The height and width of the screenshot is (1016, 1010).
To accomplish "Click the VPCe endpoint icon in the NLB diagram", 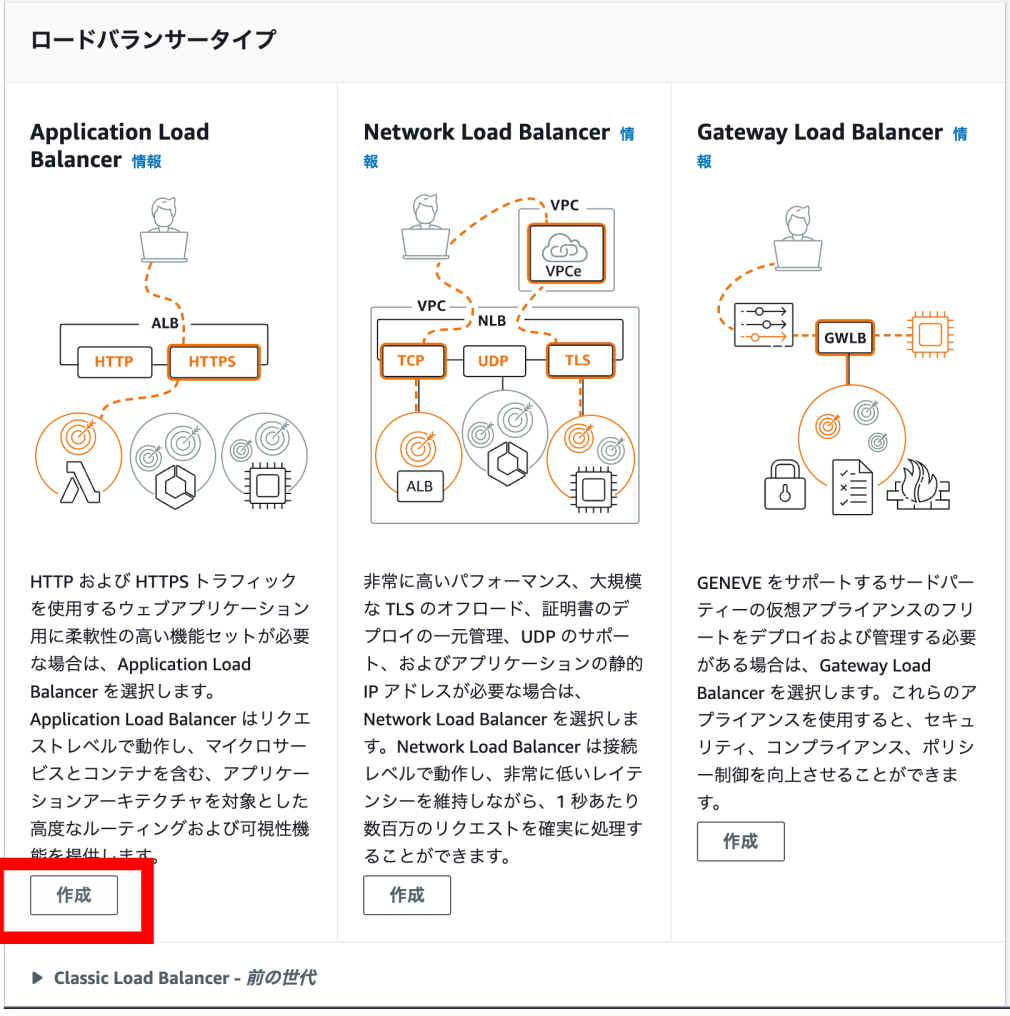I will (565, 252).
